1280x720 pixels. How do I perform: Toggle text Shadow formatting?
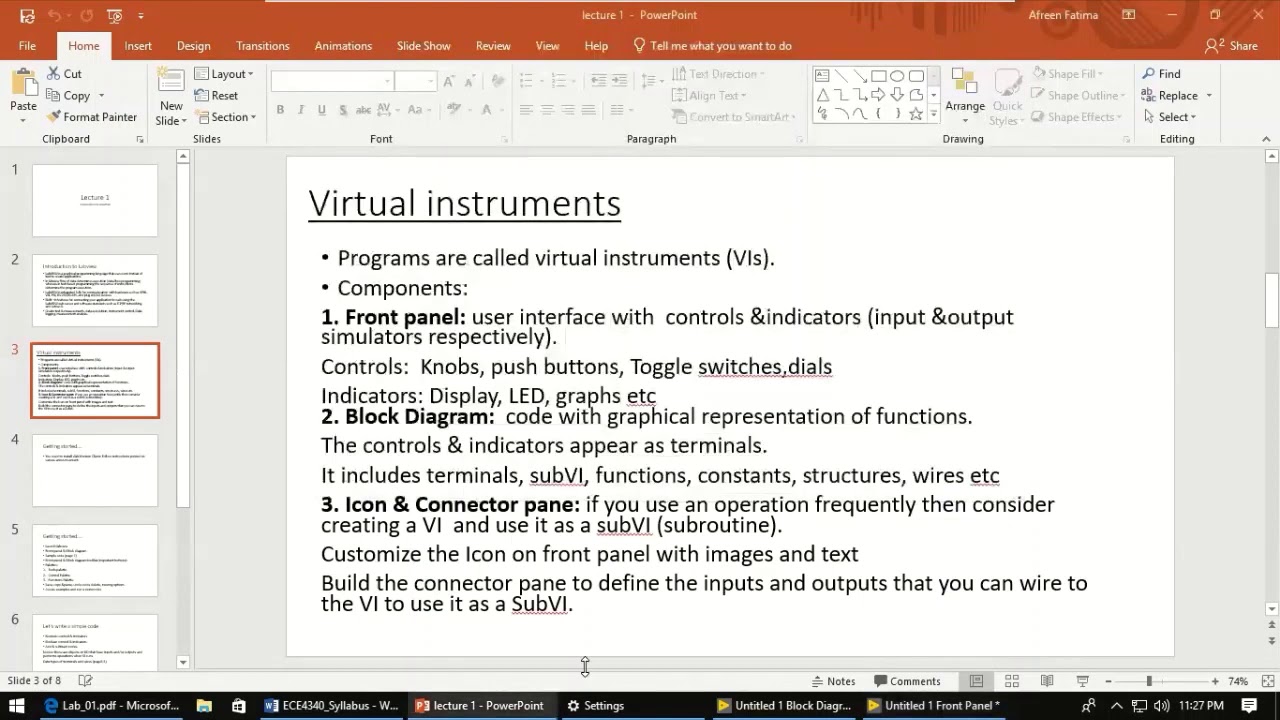tap(343, 110)
